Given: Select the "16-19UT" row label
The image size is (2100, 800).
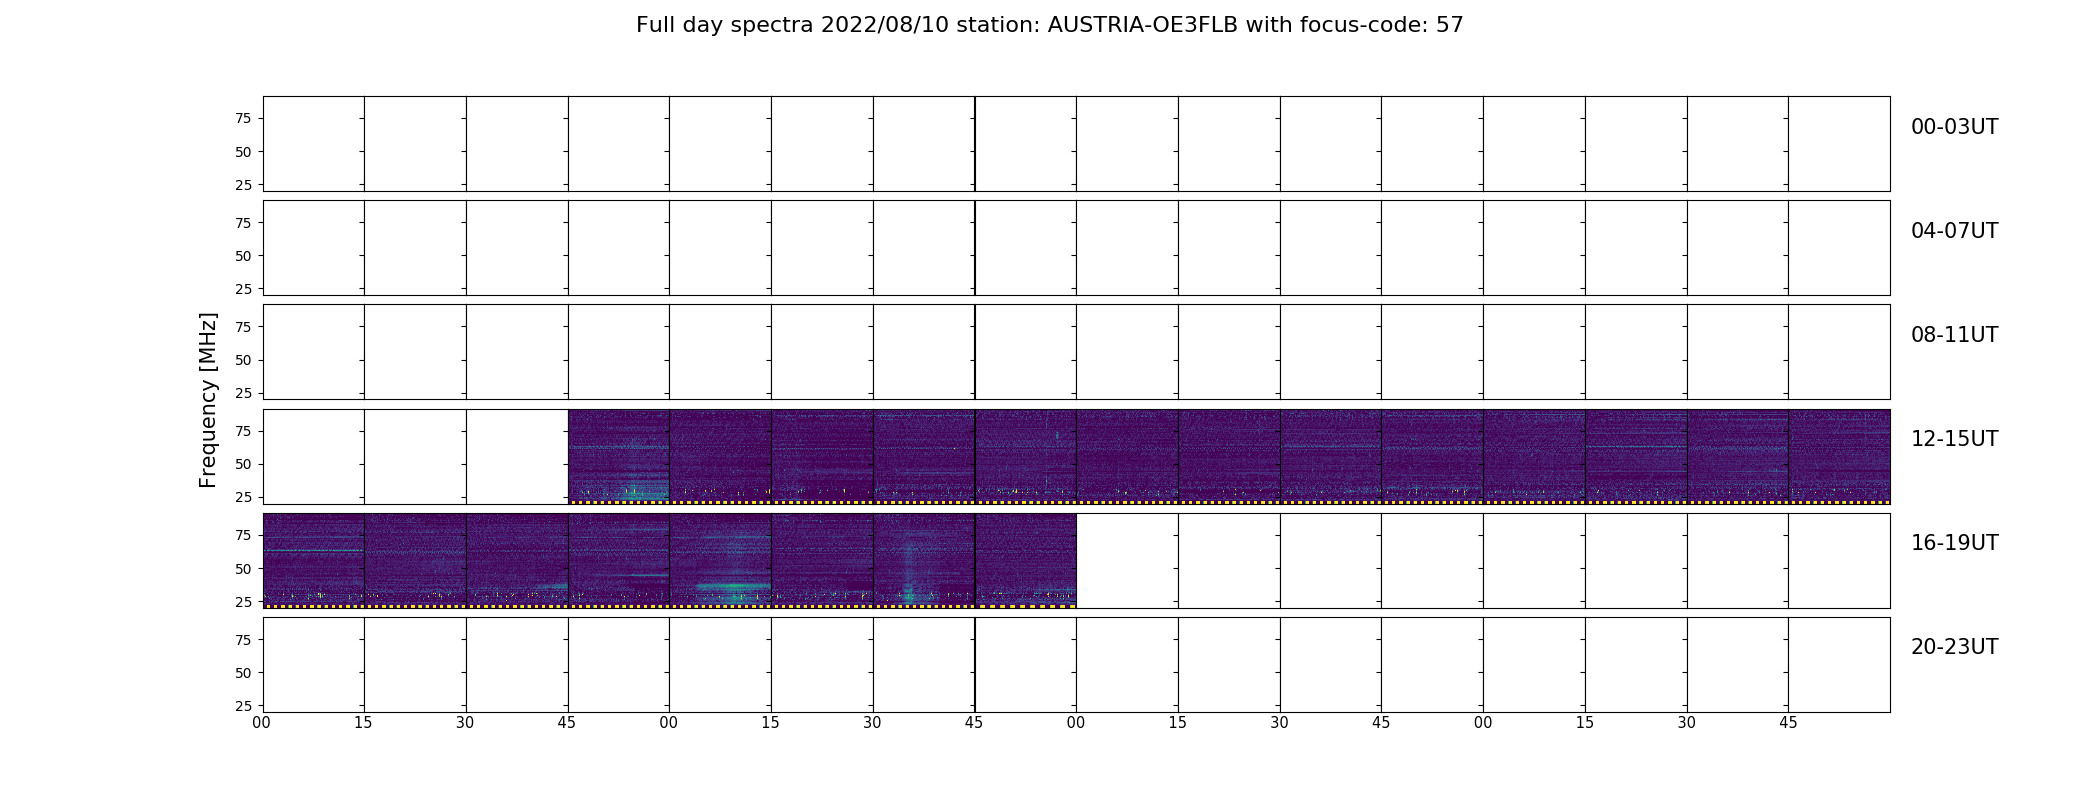Looking at the screenshot, I should click(x=1954, y=543).
